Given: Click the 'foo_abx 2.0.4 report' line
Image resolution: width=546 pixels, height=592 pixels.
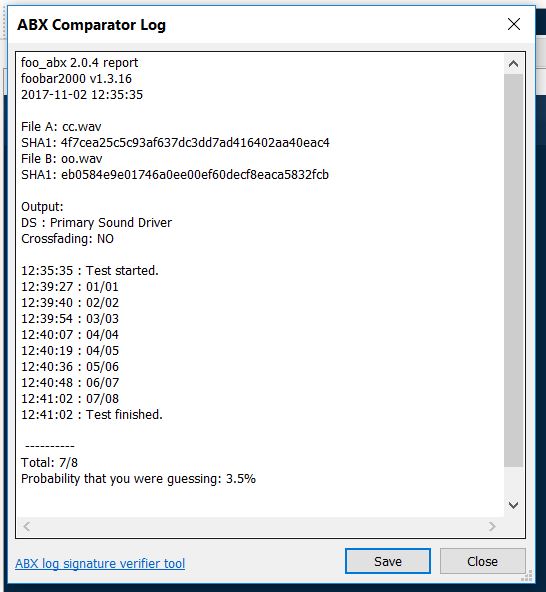Looking at the screenshot, I should [79, 63].
